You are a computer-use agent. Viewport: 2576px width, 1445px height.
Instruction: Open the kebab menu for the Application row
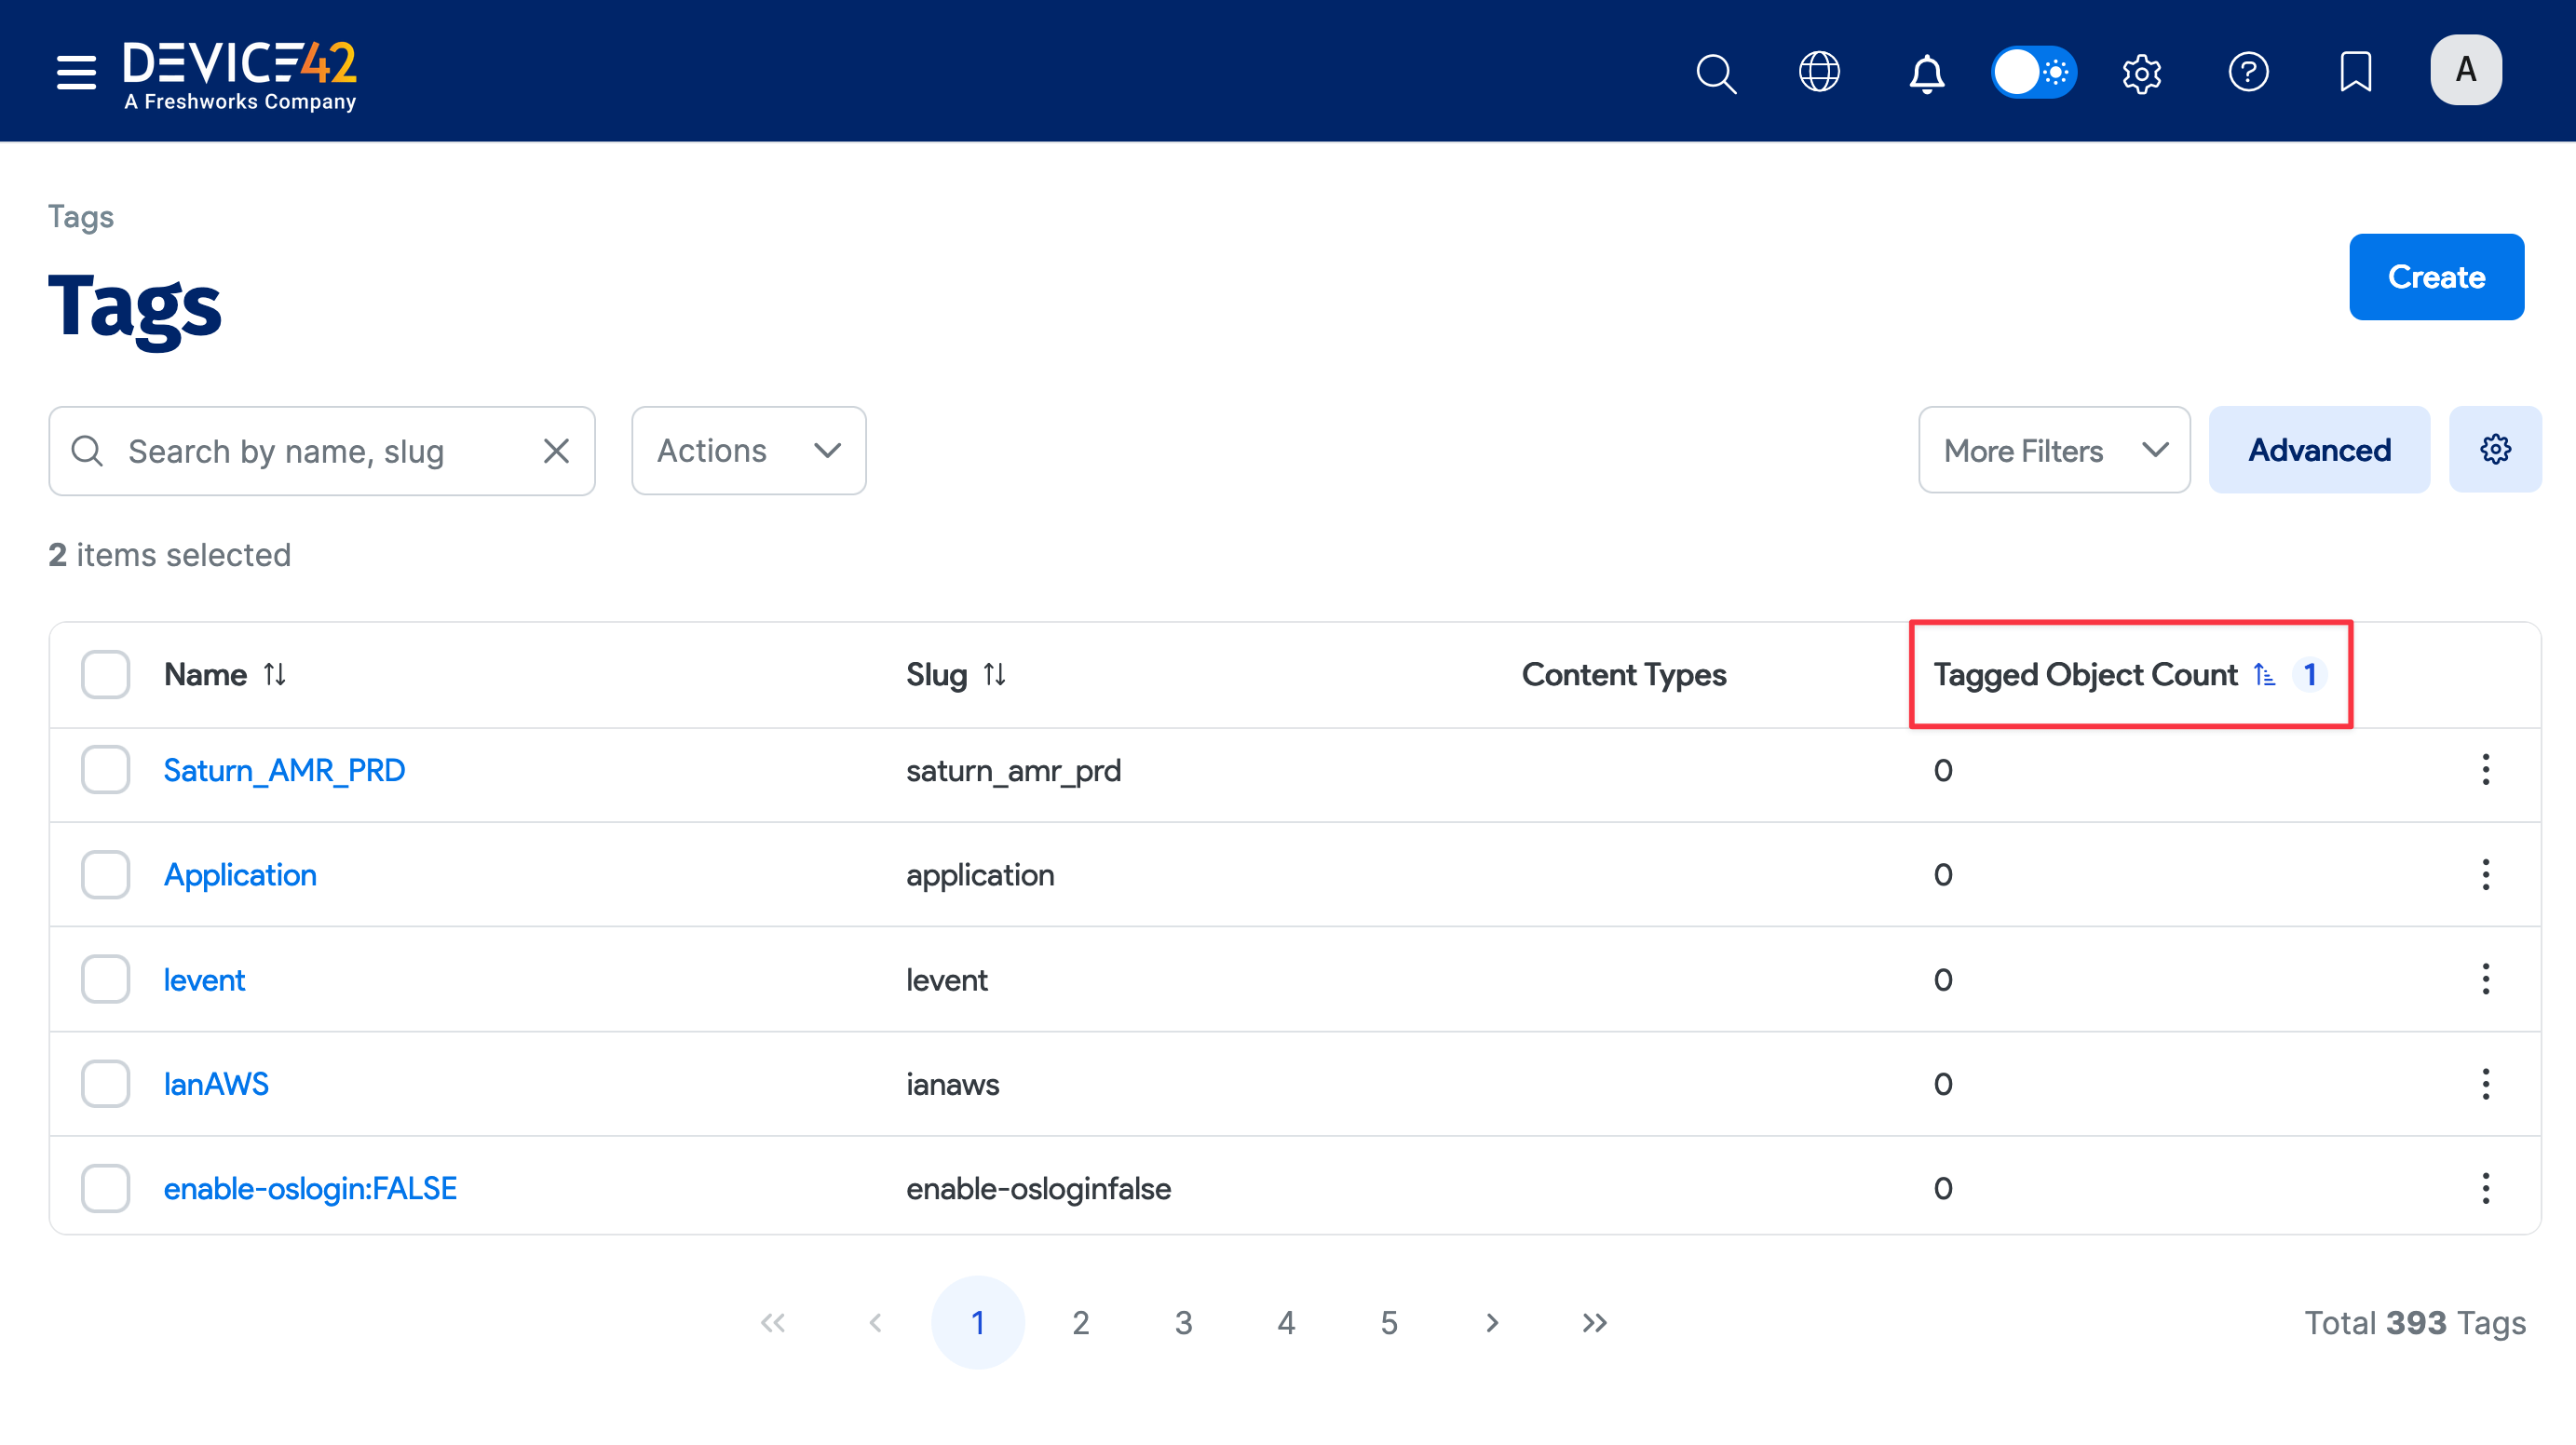click(x=2486, y=874)
